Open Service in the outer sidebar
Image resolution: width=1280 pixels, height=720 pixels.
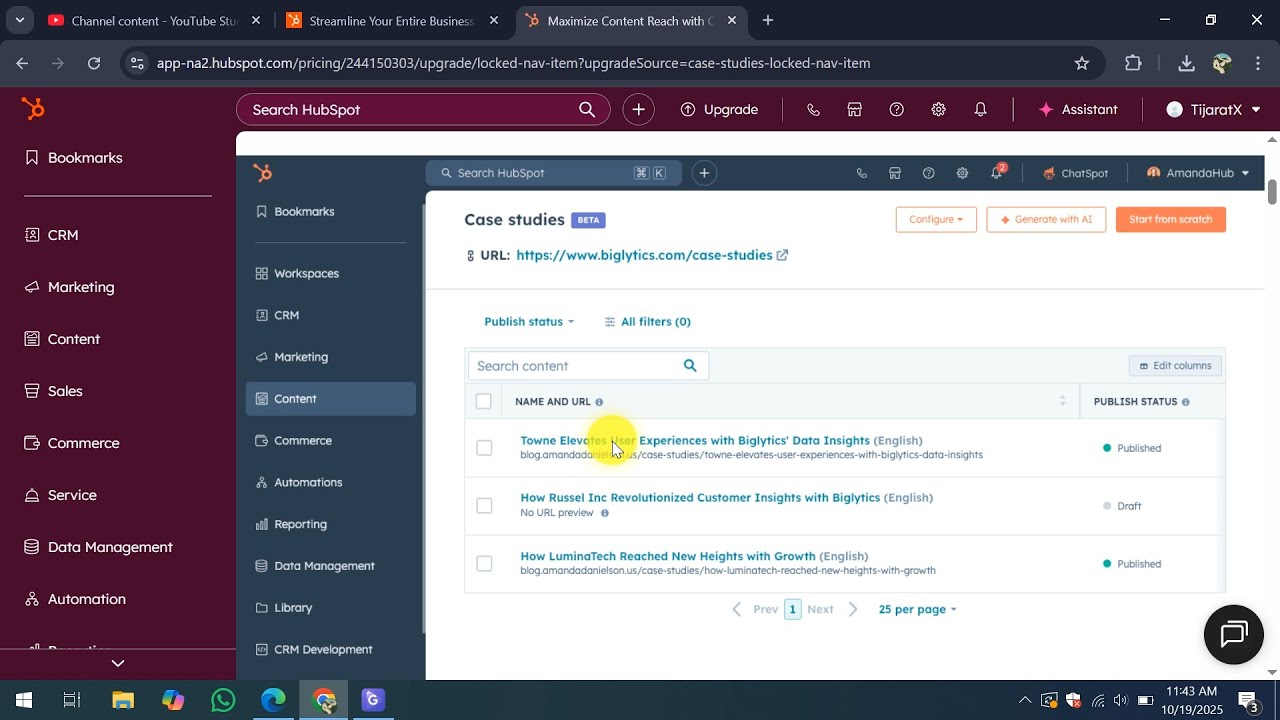[x=72, y=495]
